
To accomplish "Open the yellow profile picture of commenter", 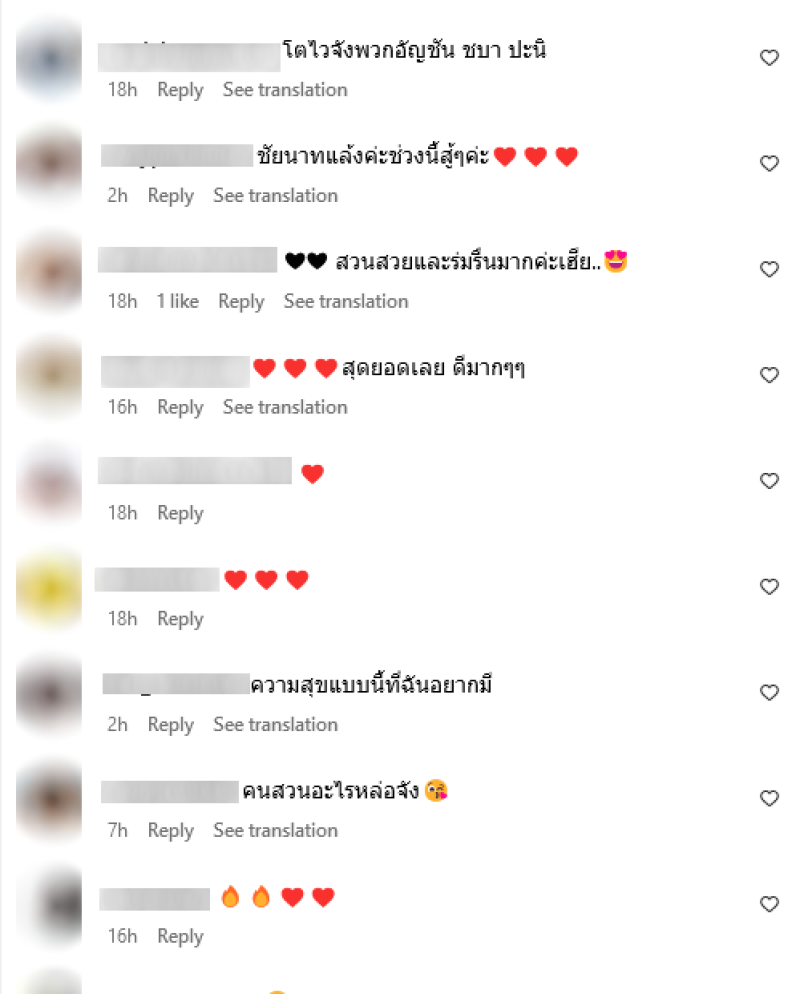I will point(50,589).
